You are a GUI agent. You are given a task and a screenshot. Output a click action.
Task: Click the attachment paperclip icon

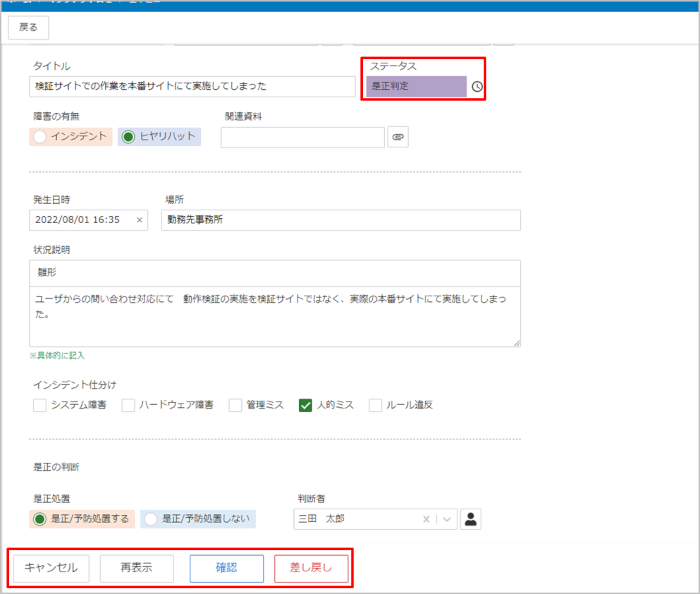(398, 137)
